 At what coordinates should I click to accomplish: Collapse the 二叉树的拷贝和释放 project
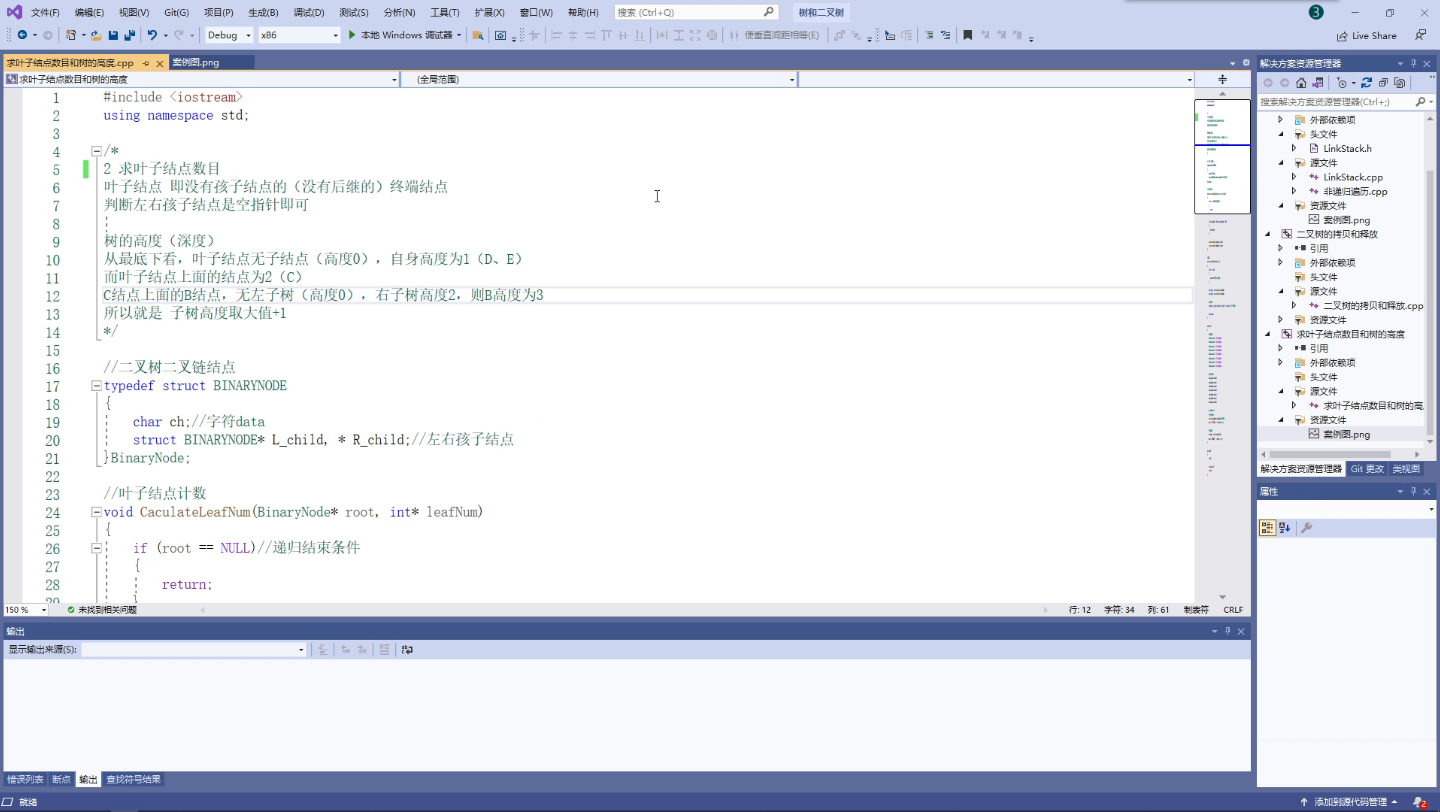tap(1268, 234)
